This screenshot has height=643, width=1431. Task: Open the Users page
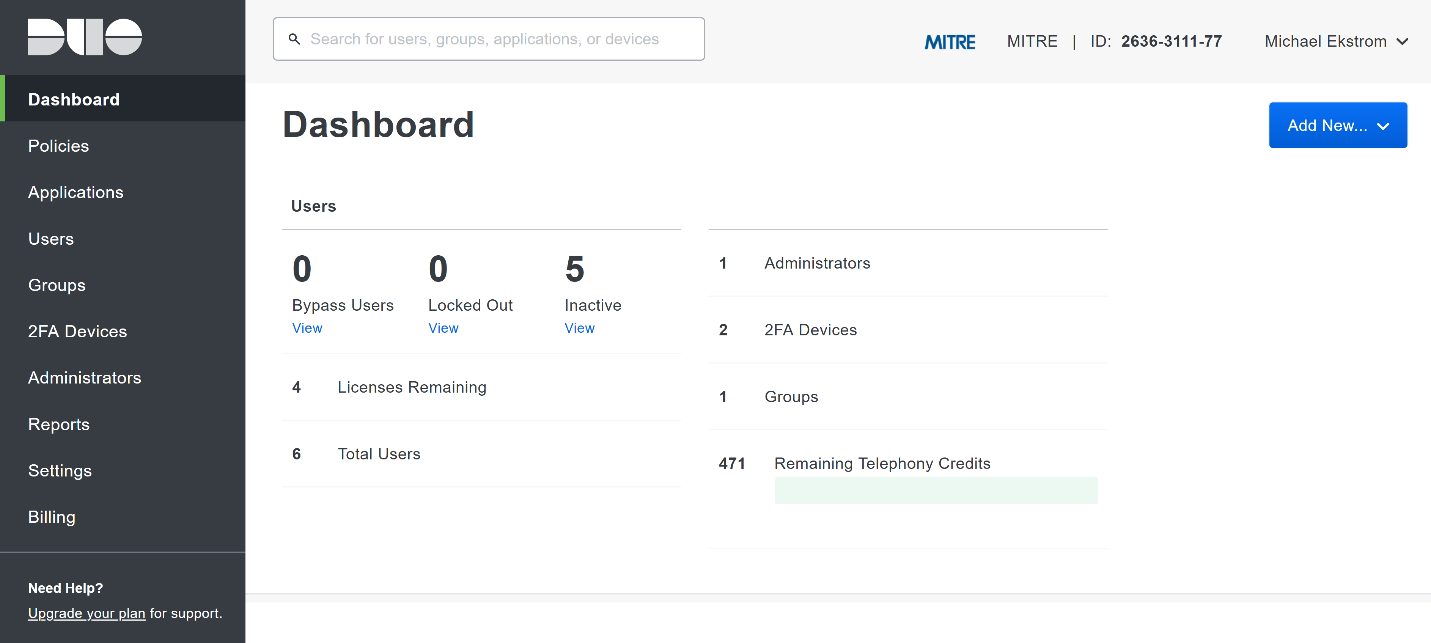tap(51, 238)
